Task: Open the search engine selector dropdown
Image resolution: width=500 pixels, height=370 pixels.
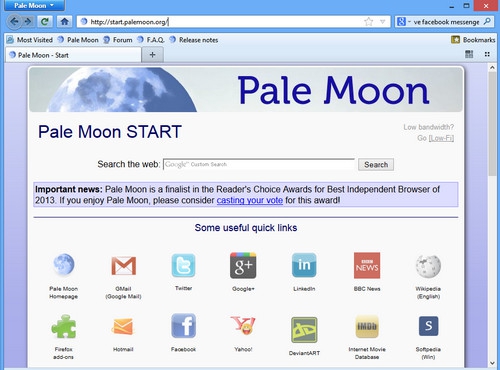Action: (403, 22)
